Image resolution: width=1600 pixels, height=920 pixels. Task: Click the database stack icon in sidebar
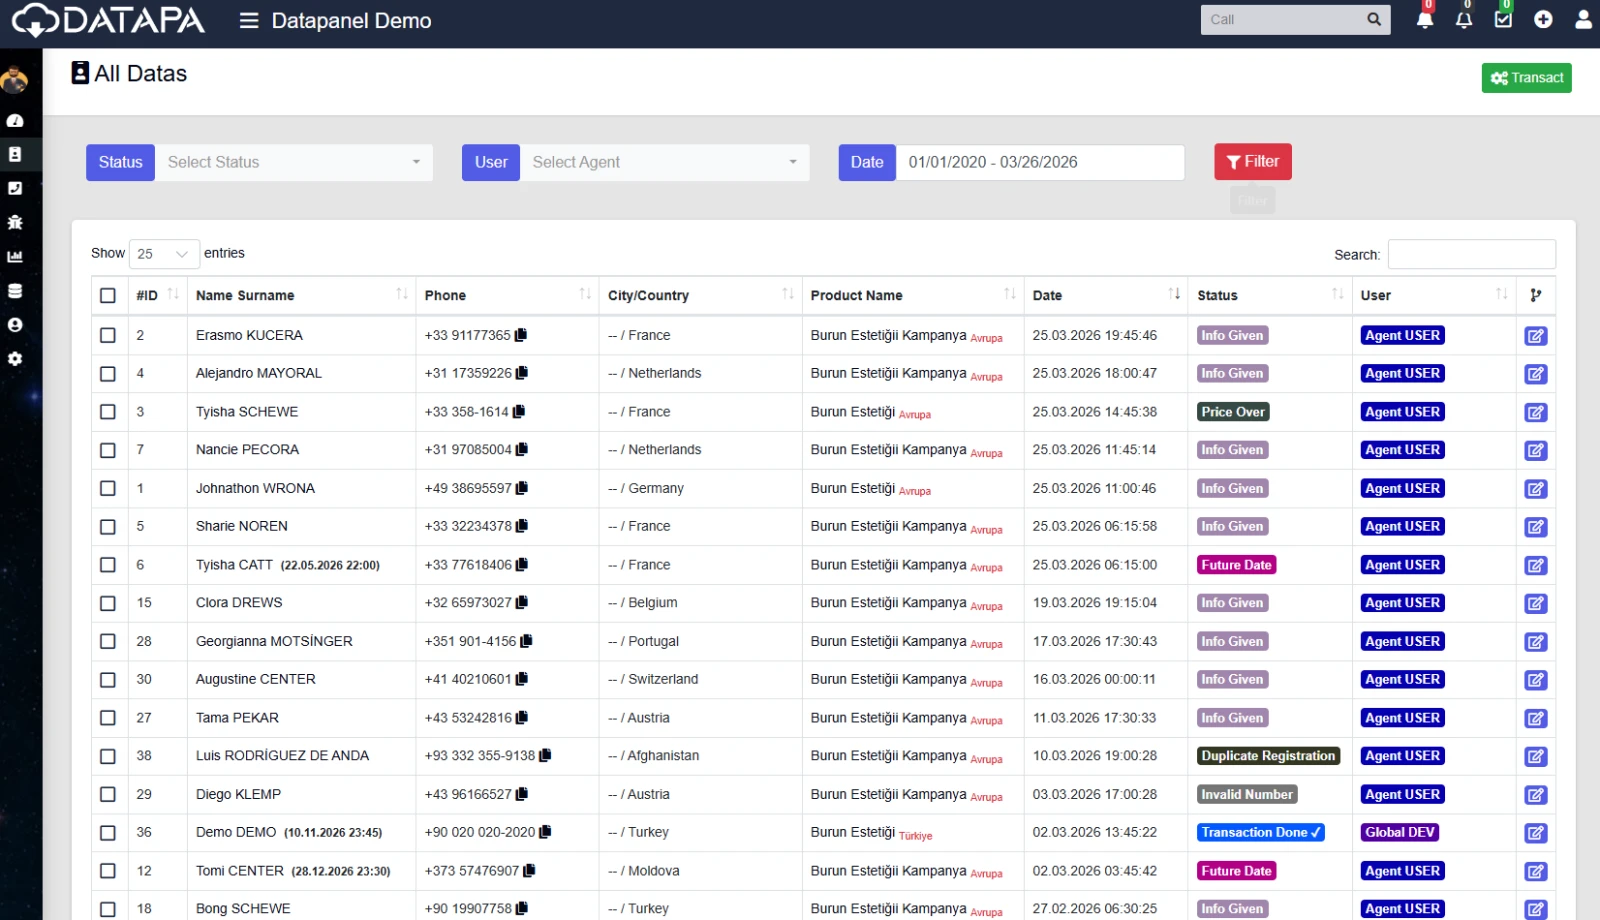point(15,291)
